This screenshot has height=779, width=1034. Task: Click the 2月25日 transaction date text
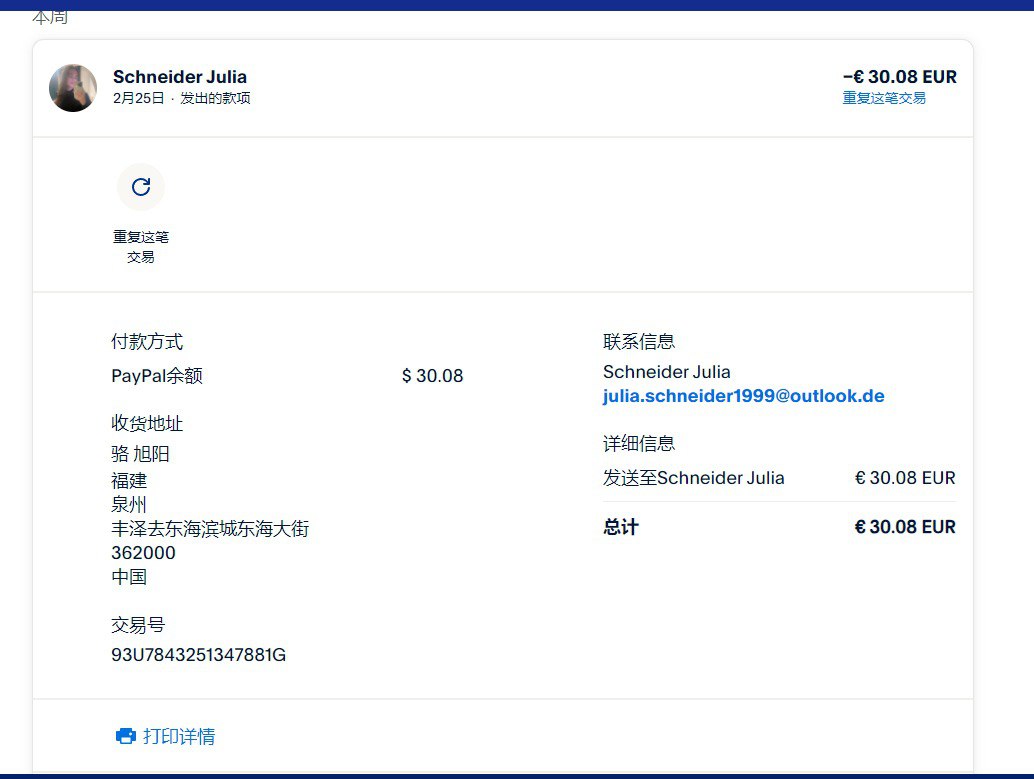[x=138, y=98]
